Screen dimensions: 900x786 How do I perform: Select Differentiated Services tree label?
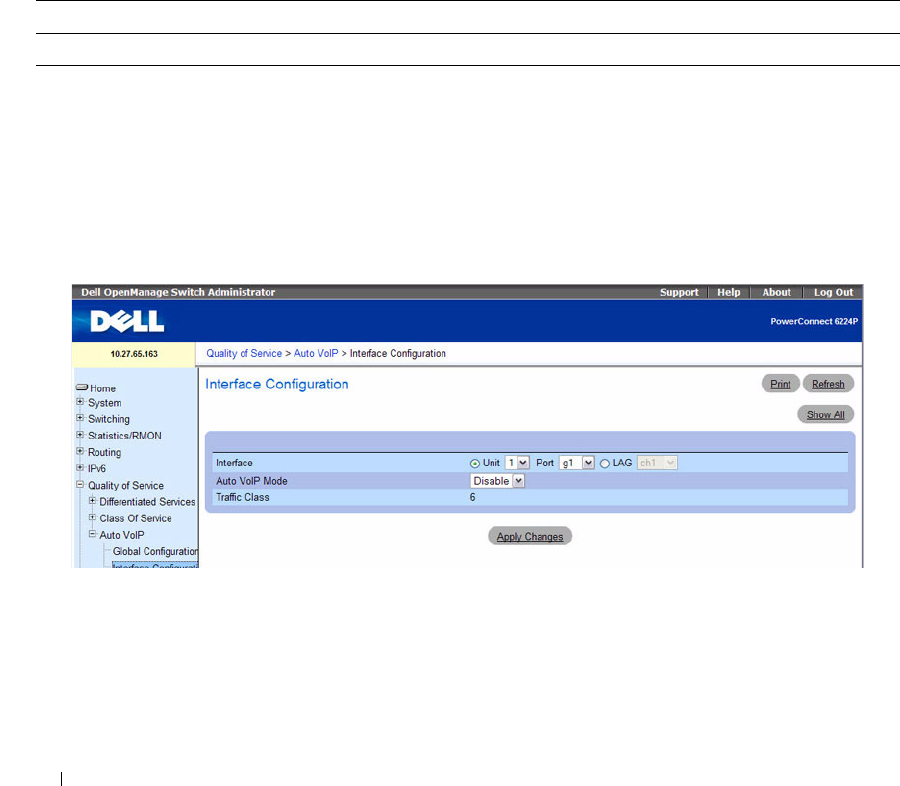coord(147,502)
